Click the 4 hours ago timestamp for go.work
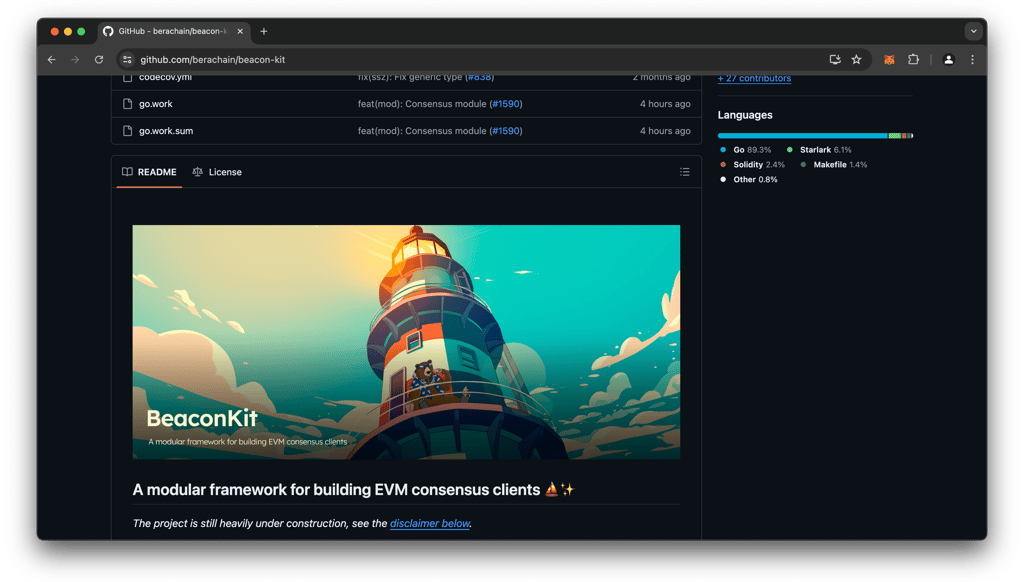Screen dimensions: 1024x582 [x=665, y=104]
